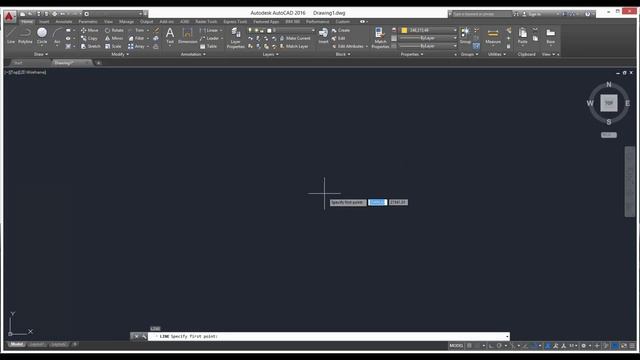
Task: Open the first ByLayer lineweight dropdown
Action: pyautogui.click(x=455, y=38)
